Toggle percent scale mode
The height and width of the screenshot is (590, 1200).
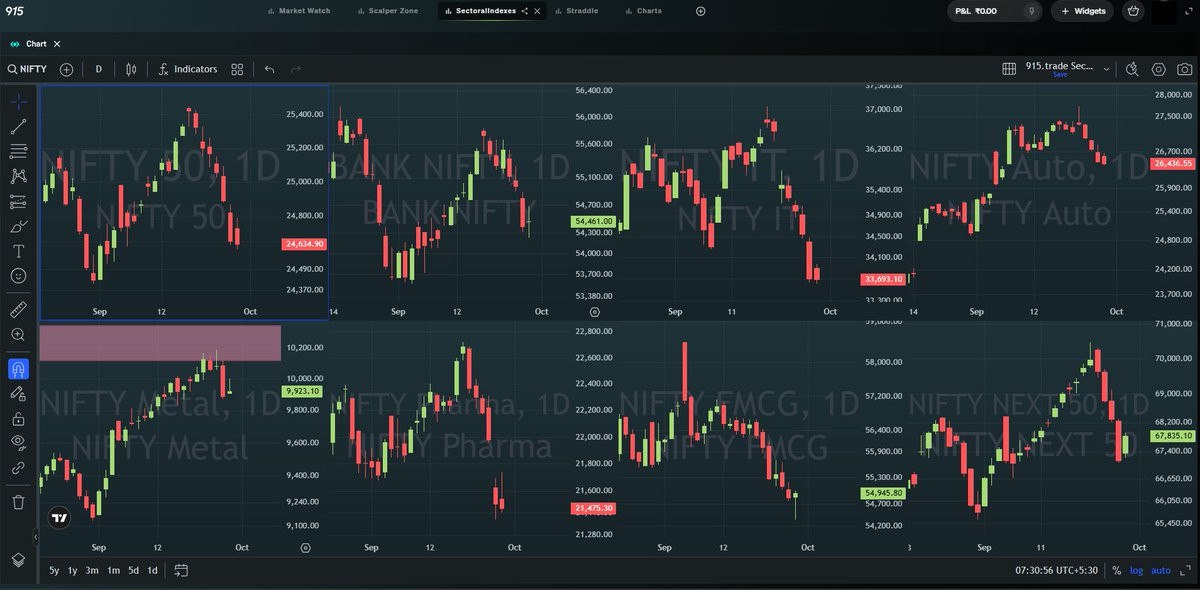coord(1116,570)
